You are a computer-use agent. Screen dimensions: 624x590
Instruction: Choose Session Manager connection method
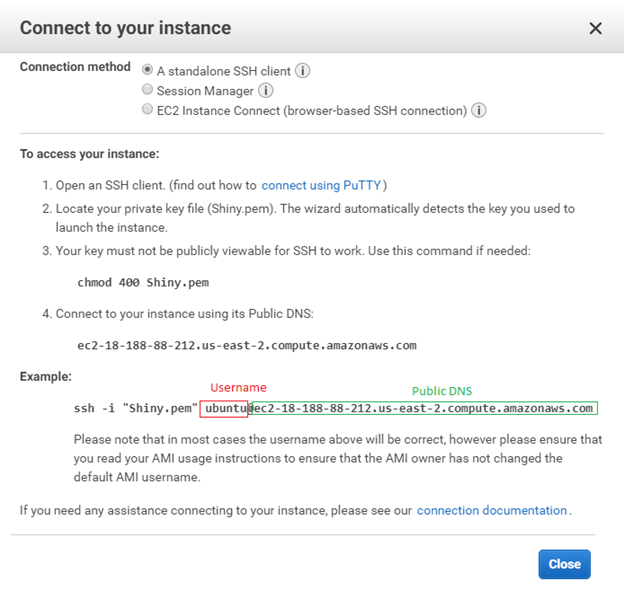pos(147,90)
